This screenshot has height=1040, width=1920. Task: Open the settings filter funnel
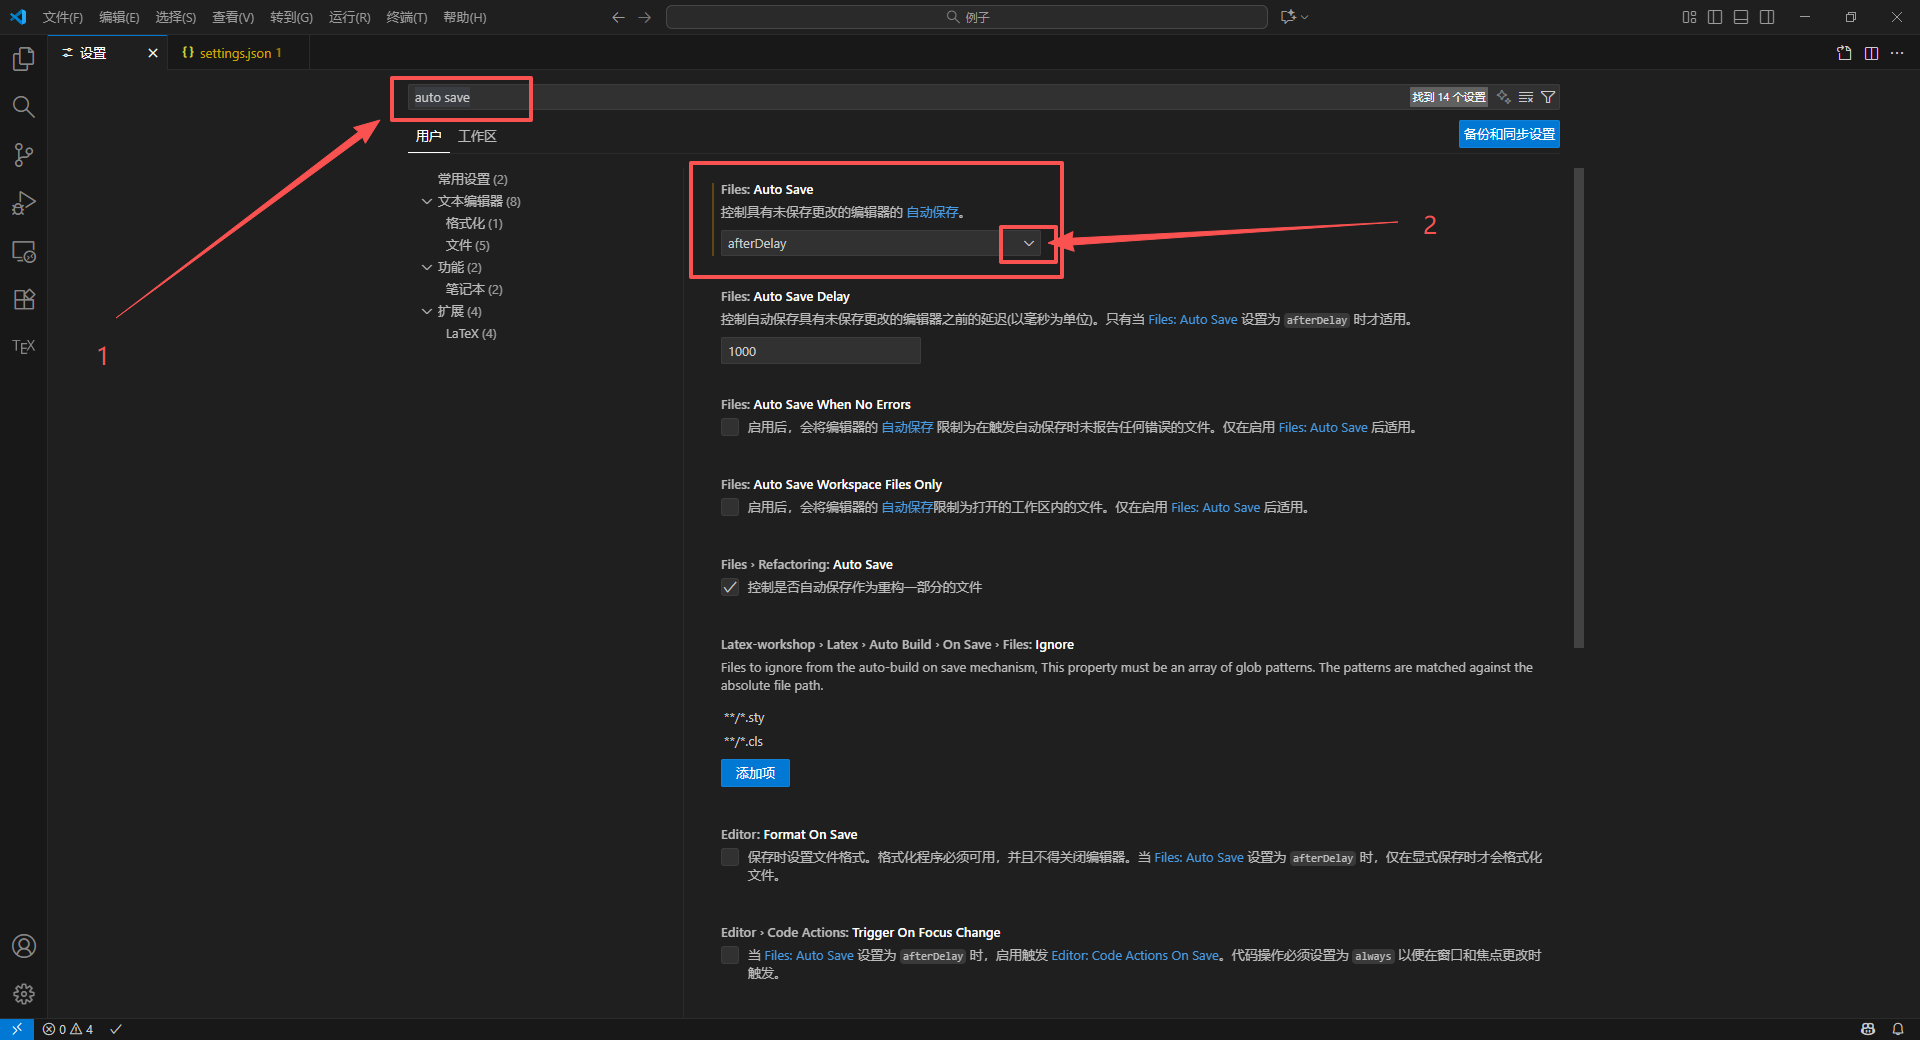pos(1548,97)
